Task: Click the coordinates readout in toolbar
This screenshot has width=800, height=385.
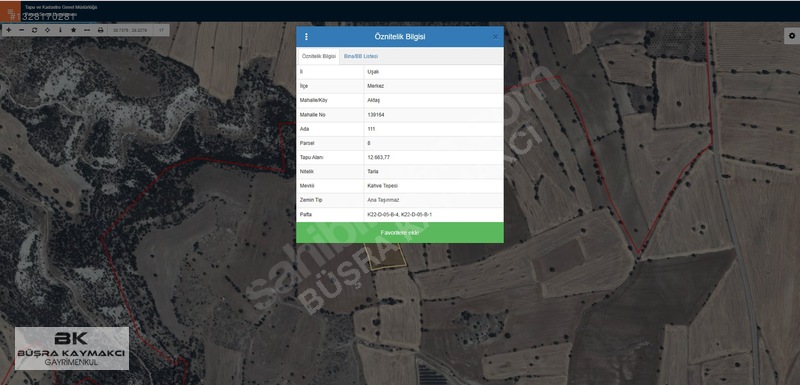Action: (130, 30)
